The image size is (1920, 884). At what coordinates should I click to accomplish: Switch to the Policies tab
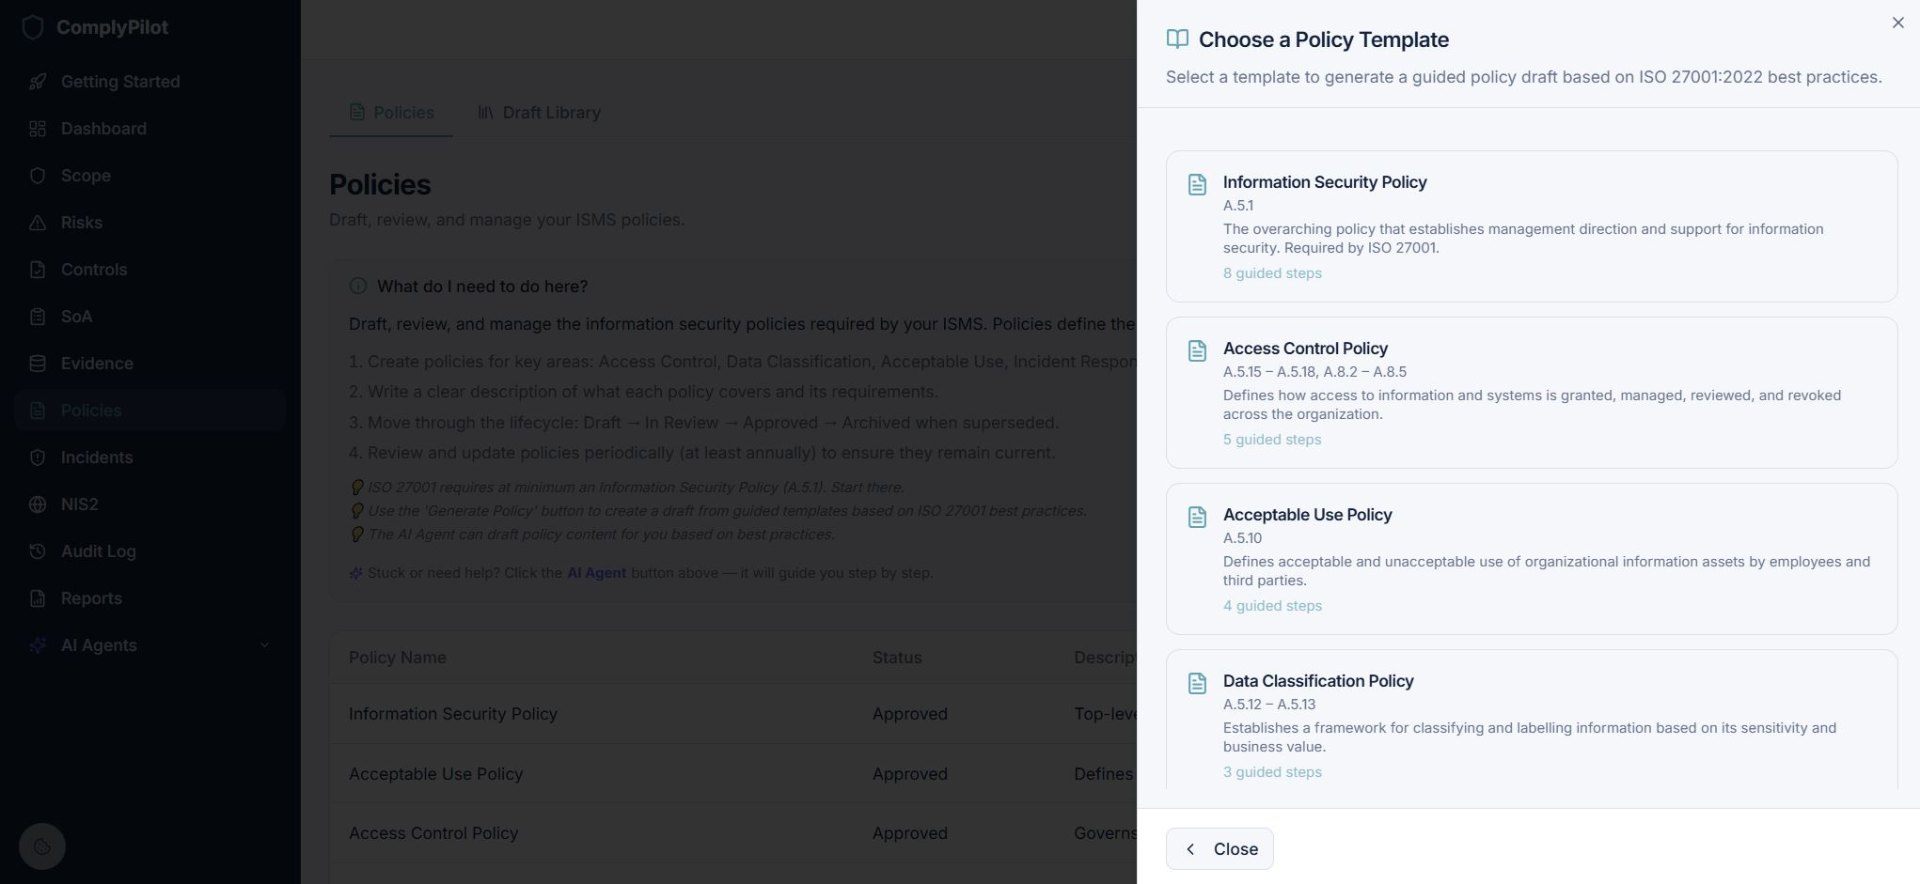391,113
